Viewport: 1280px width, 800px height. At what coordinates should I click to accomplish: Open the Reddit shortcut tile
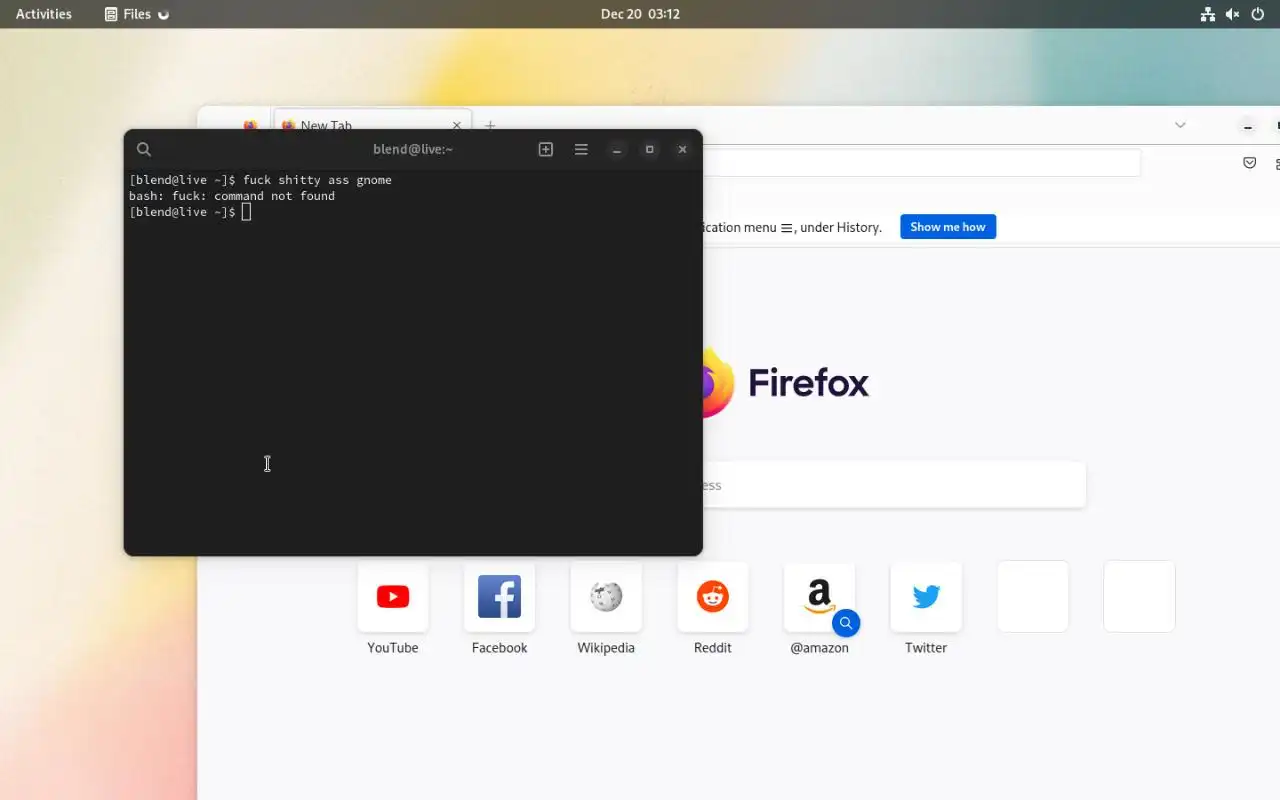coord(713,597)
